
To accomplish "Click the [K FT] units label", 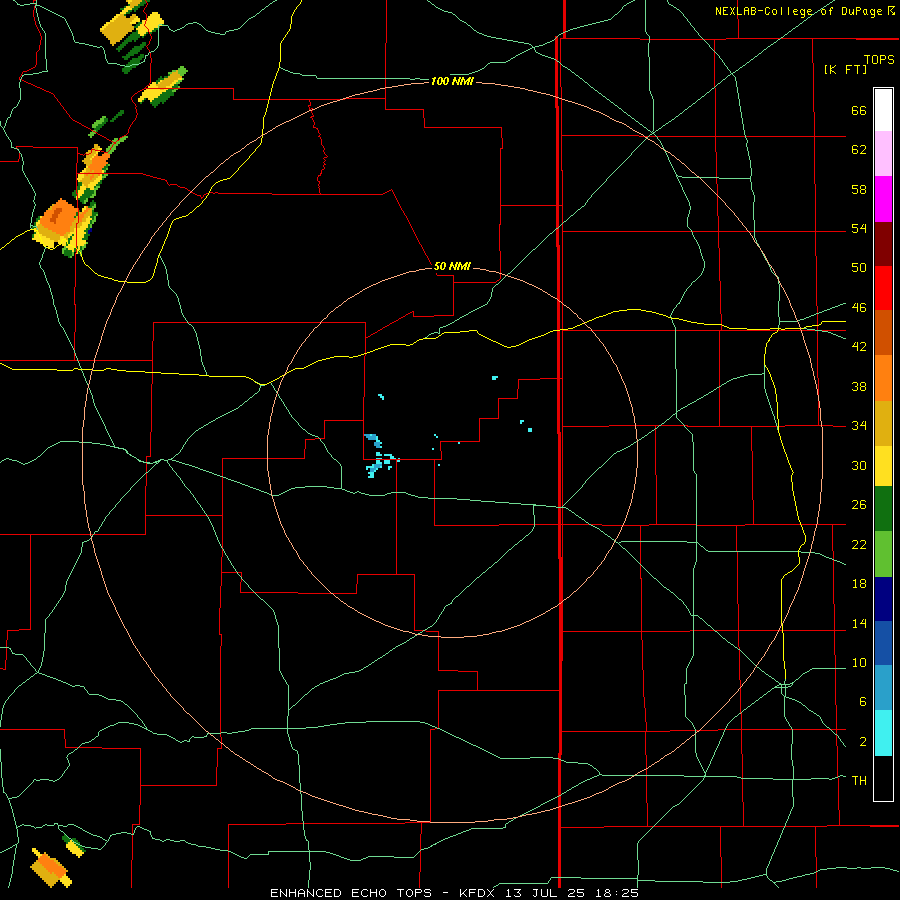I will tap(845, 69).
